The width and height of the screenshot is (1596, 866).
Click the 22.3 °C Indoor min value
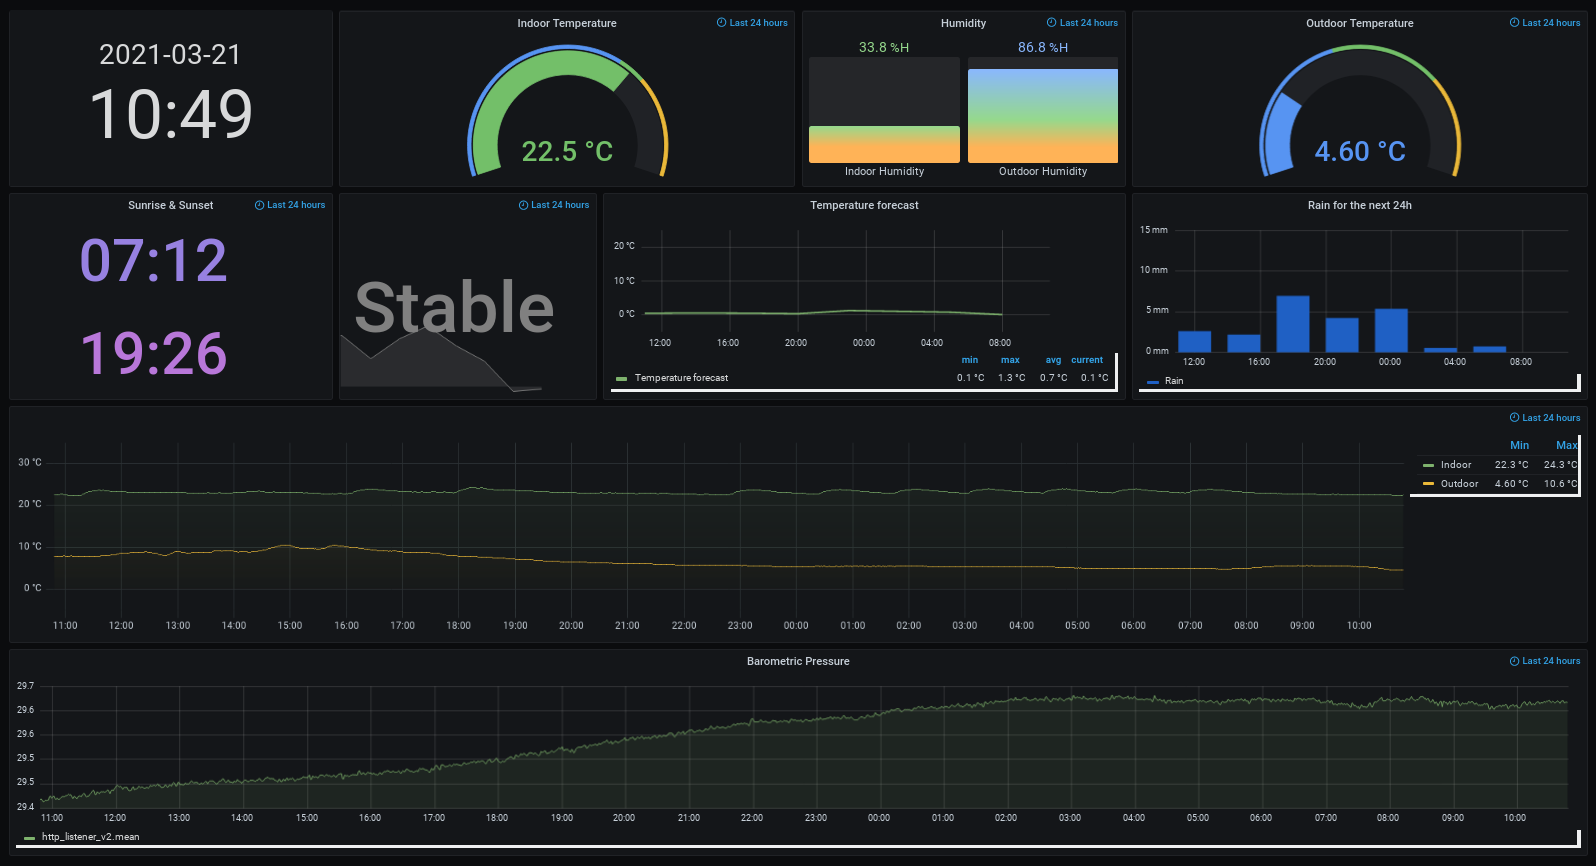(x=1511, y=465)
